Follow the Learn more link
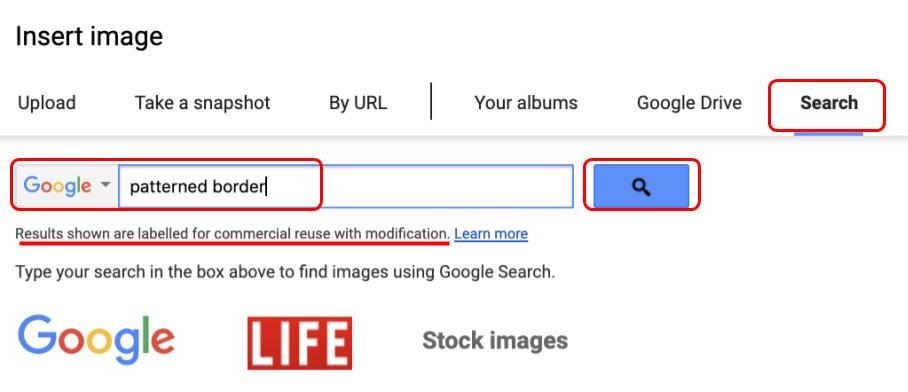The height and width of the screenshot is (392, 908). click(x=491, y=234)
